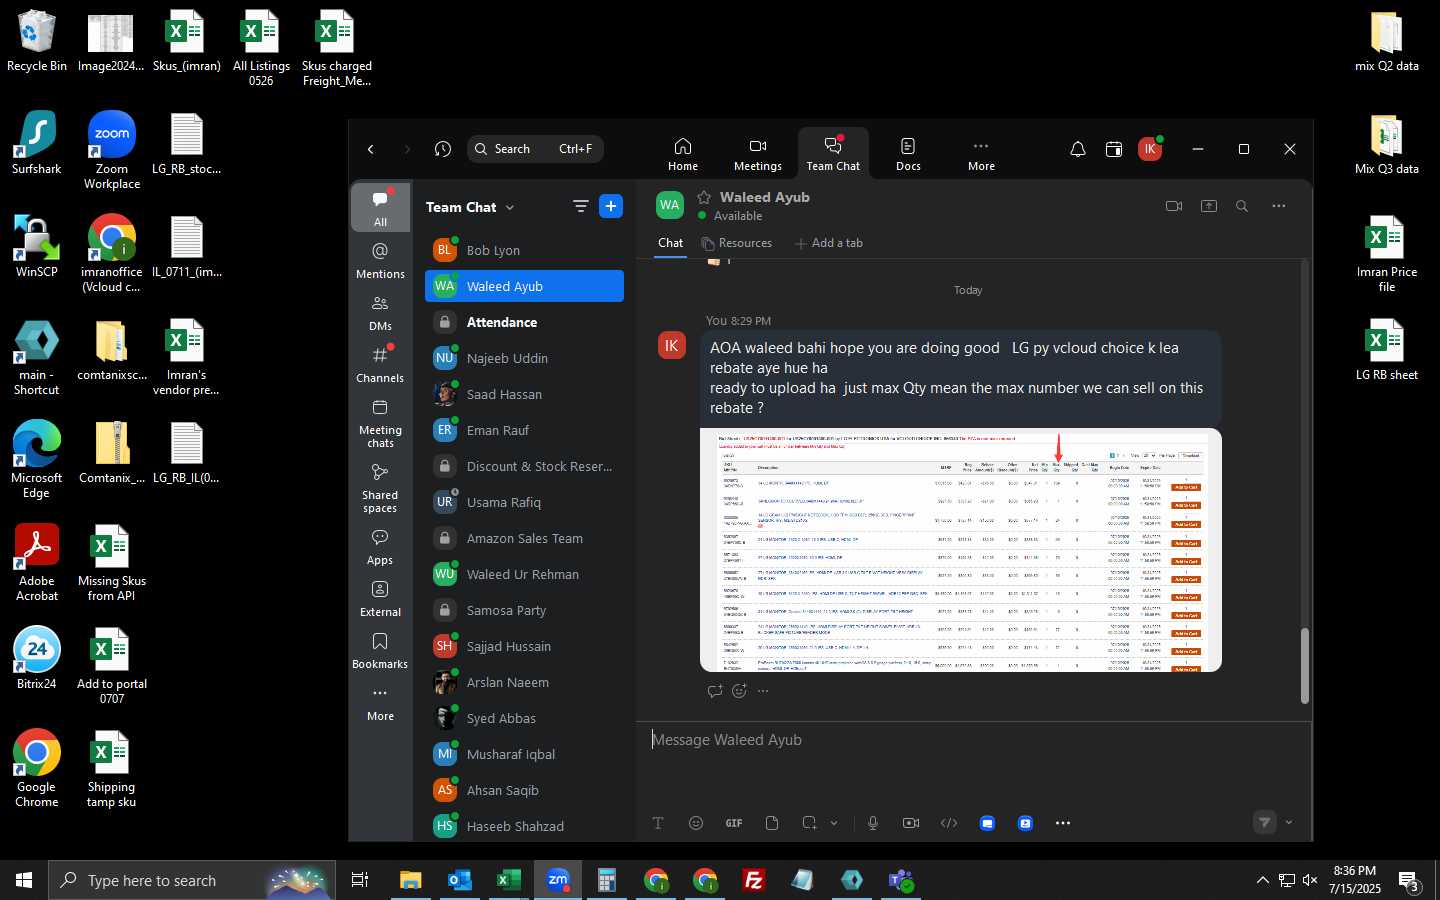Attach a file to message
The image size is (1440, 900).
[772, 823]
